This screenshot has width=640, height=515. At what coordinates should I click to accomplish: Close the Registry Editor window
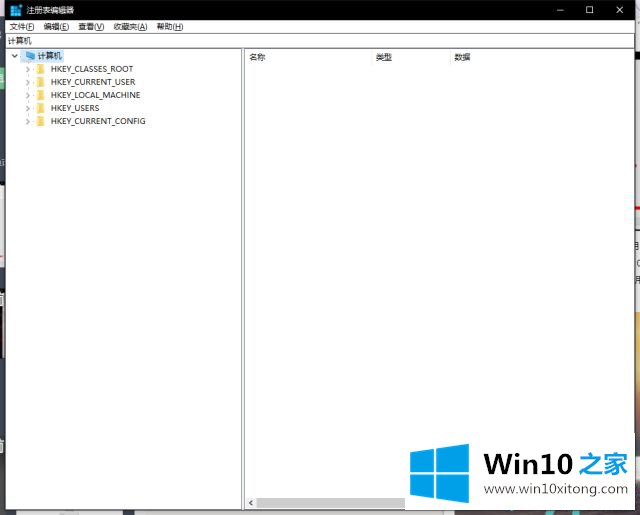pos(619,10)
